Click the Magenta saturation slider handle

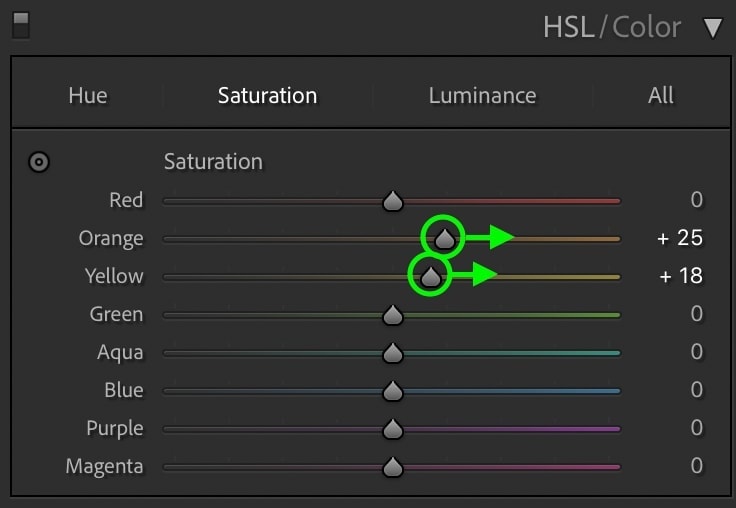point(392,467)
